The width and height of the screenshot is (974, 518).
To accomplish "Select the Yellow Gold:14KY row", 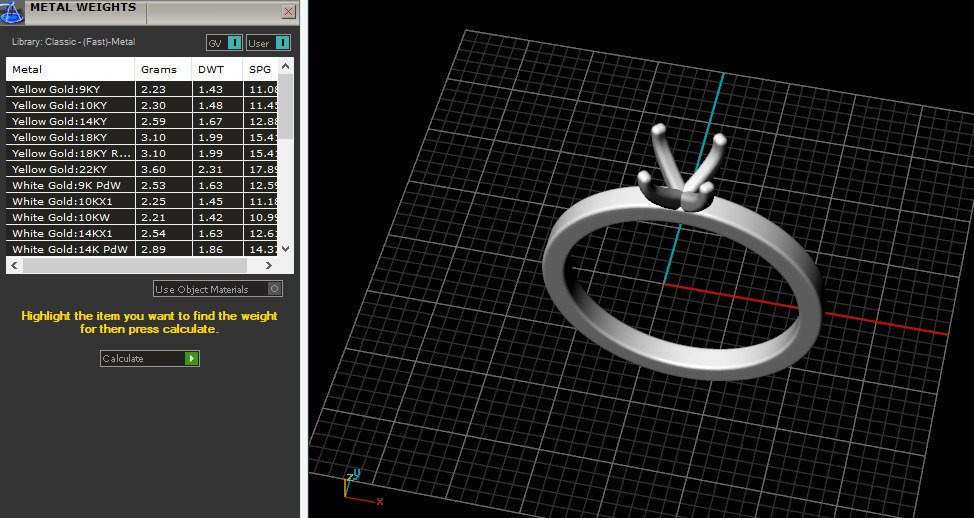I will point(142,122).
